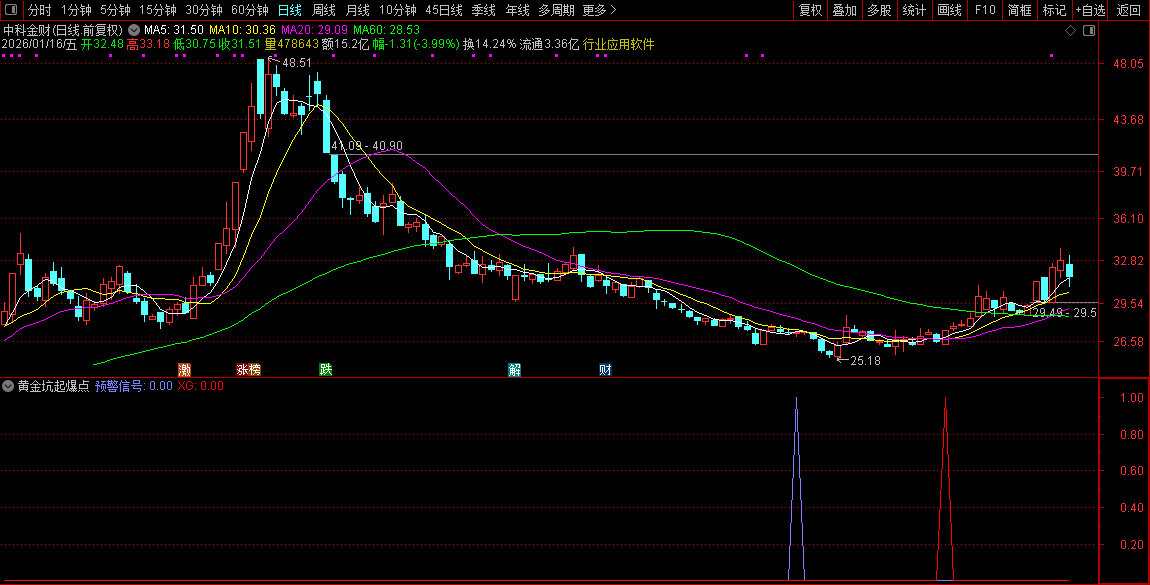This screenshot has height=585, width=1150.
Task: Toggle the right side panel icon
Action: (x=1089, y=31)
